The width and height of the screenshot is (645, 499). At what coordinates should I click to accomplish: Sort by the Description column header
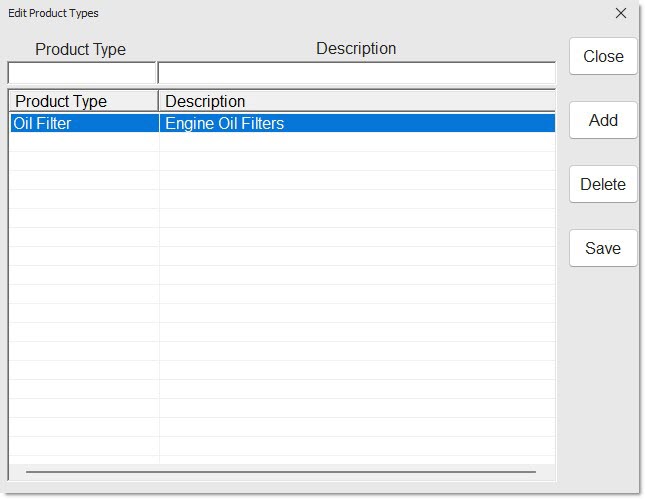point(356,101)
